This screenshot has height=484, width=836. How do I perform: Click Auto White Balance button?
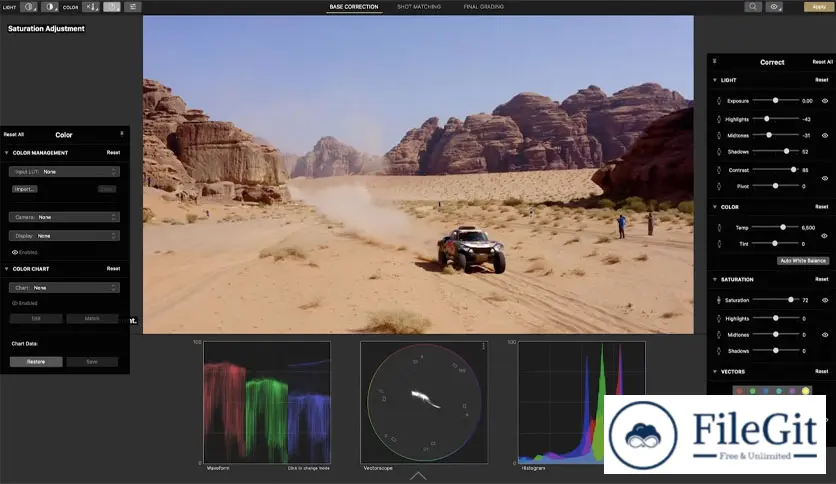point(802,261)
